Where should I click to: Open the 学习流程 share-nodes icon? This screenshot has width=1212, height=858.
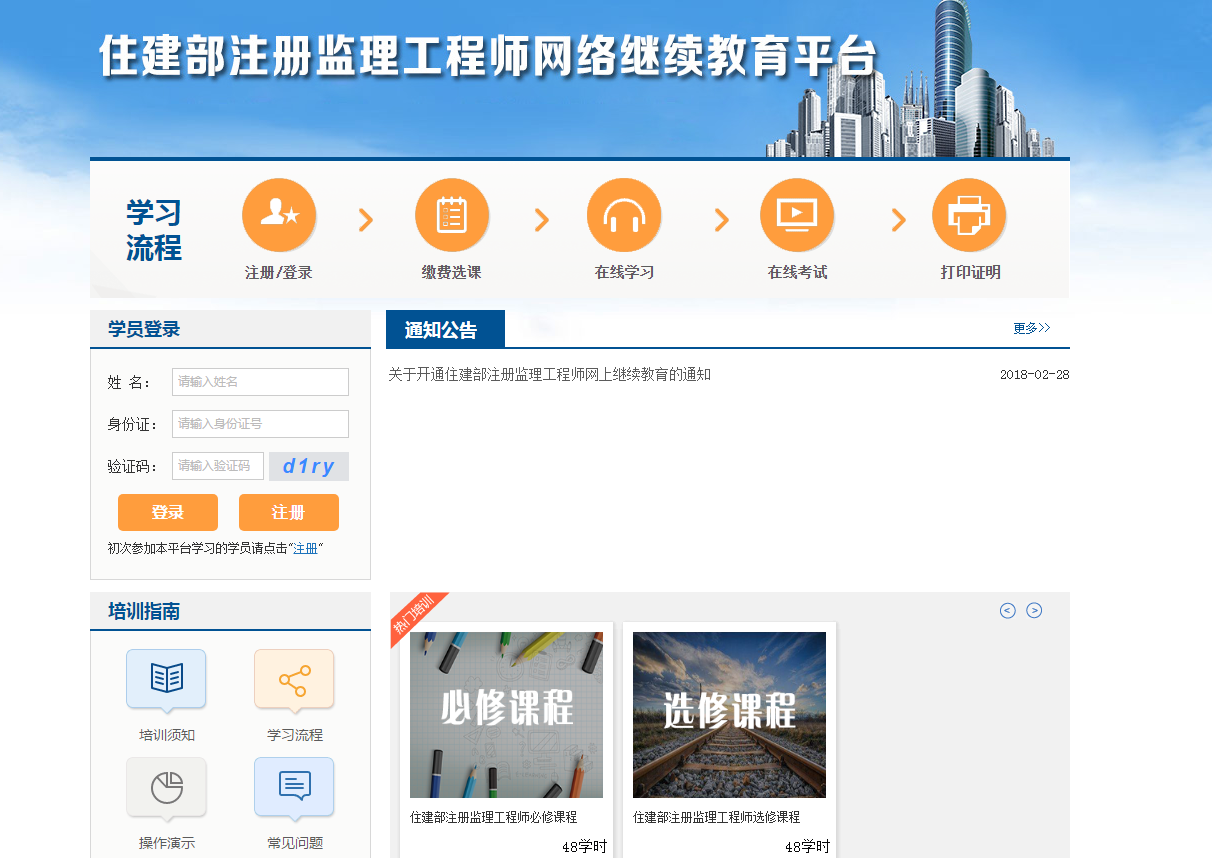click(x=294, y=679)
